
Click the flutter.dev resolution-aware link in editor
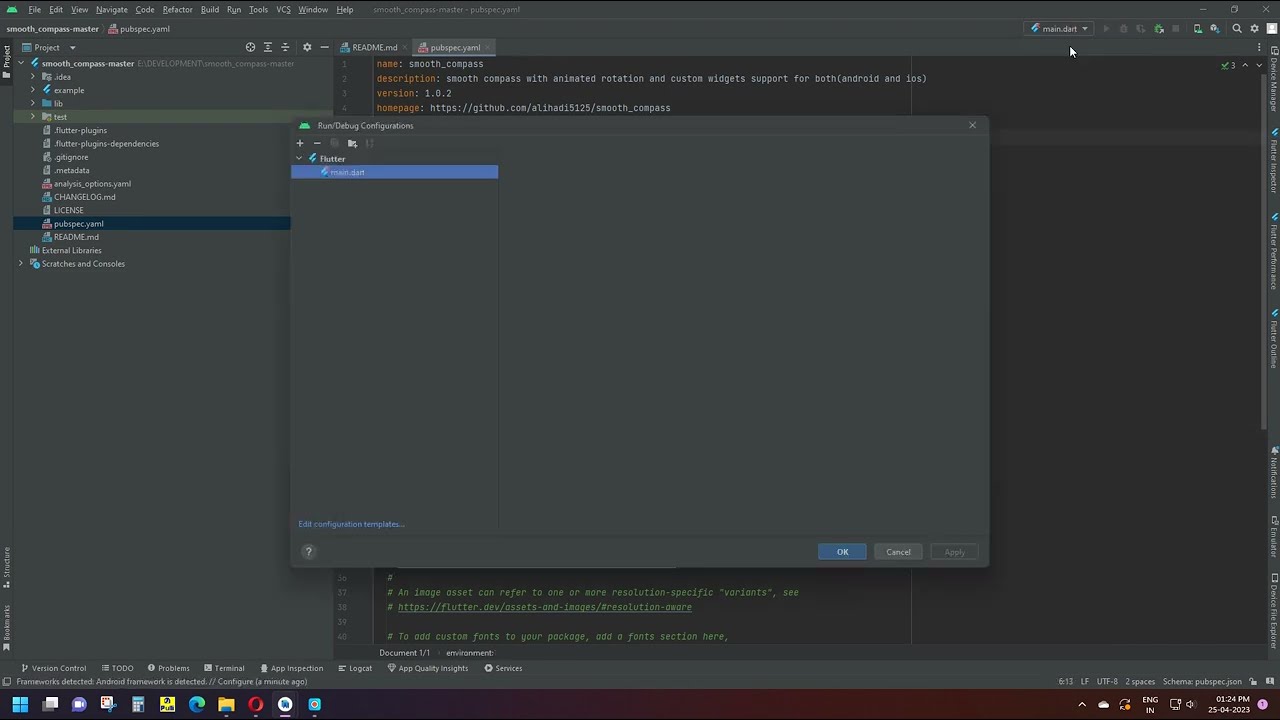545,608
